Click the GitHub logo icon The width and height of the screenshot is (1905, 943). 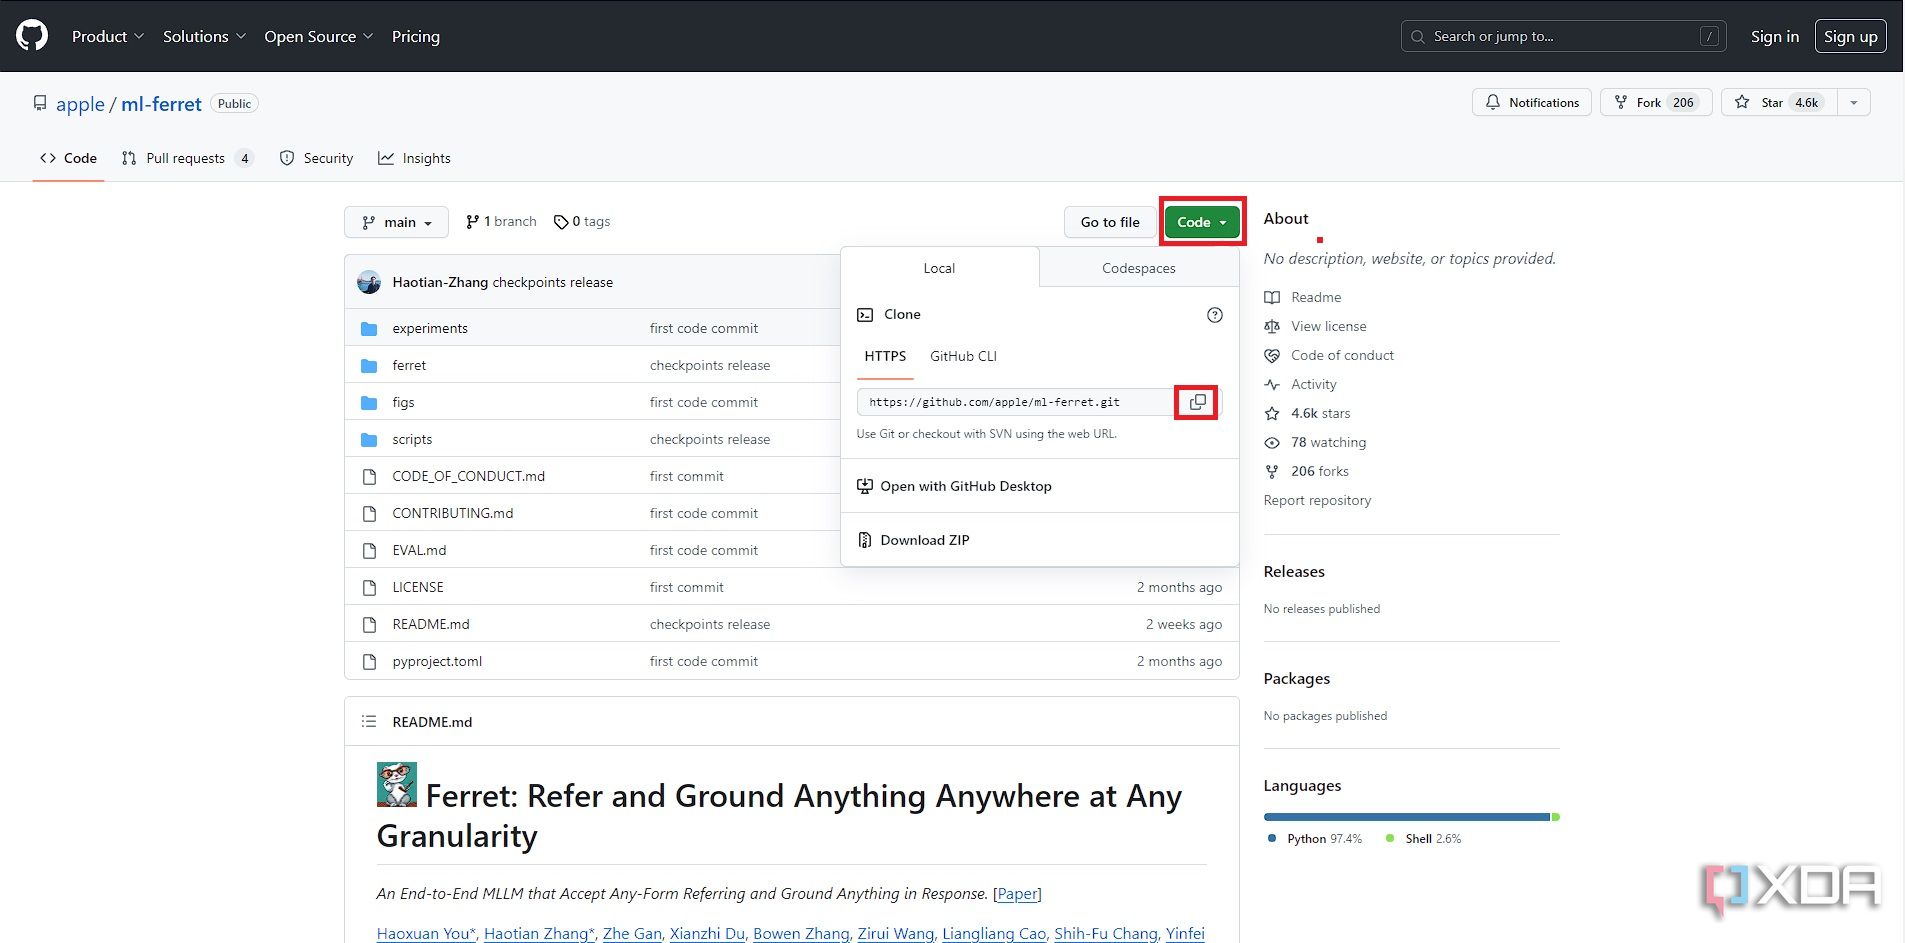pyautogui.click(x=32, y=36)
